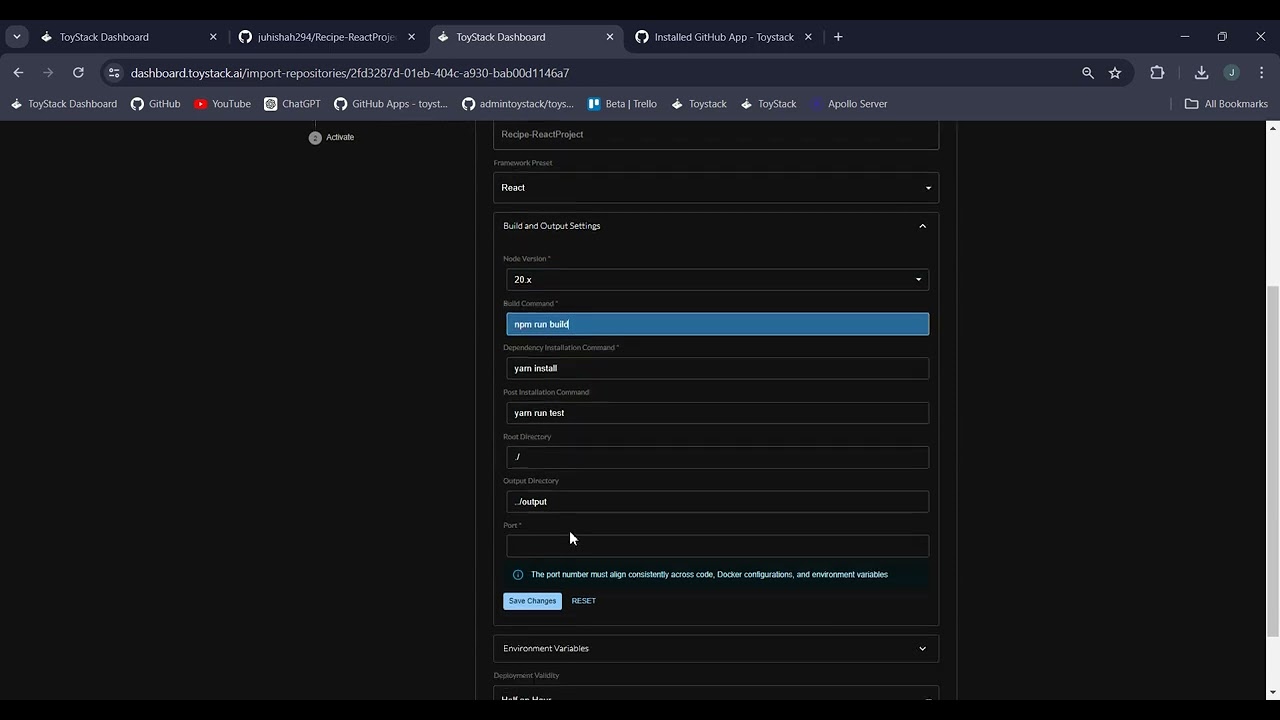Viewport: 1280px width, 720px height.
Task: Open the ToyStack bookmark next to Apollo Server
Action: (x=768, y=104)
